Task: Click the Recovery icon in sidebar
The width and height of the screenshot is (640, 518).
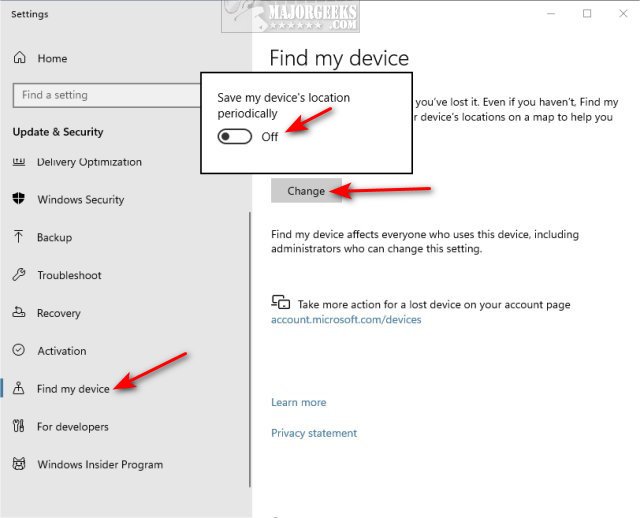Action: (19, 313)
